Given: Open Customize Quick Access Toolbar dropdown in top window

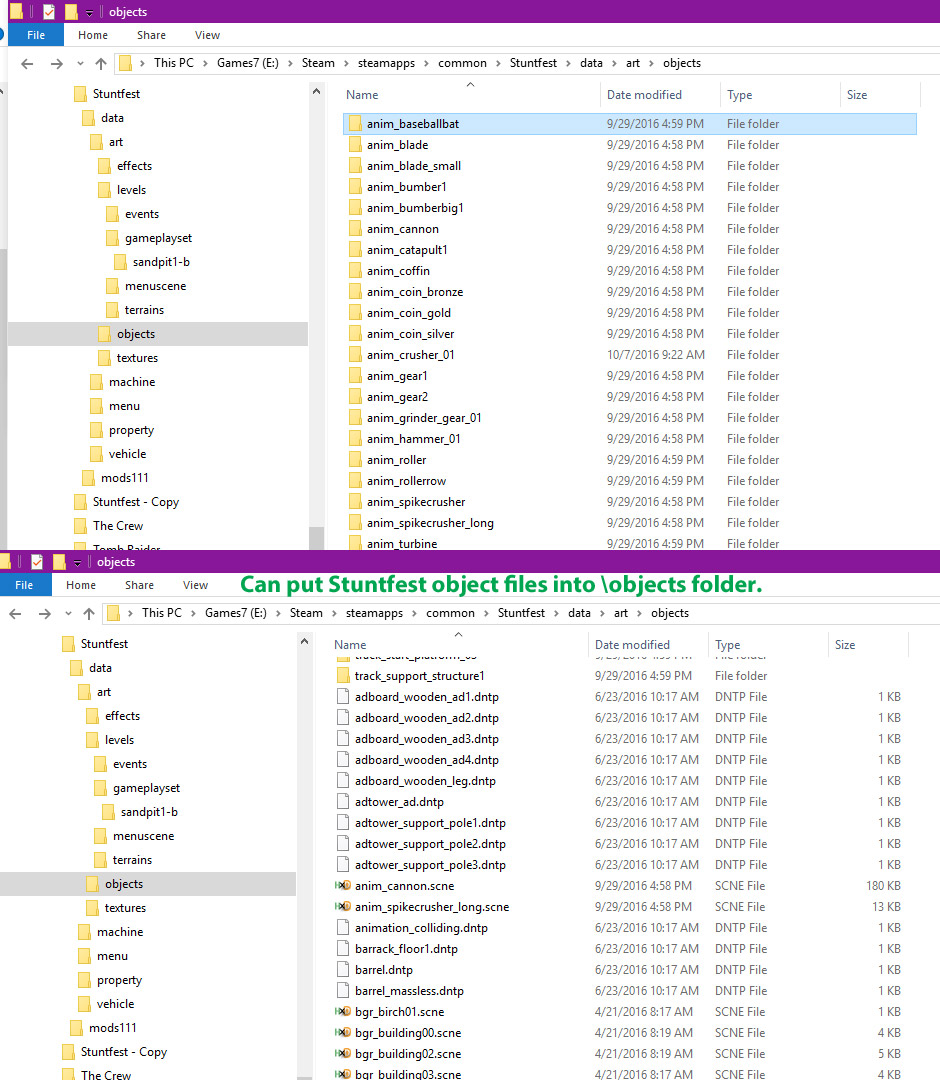Looking at the screenshot, I should point(90,13).
